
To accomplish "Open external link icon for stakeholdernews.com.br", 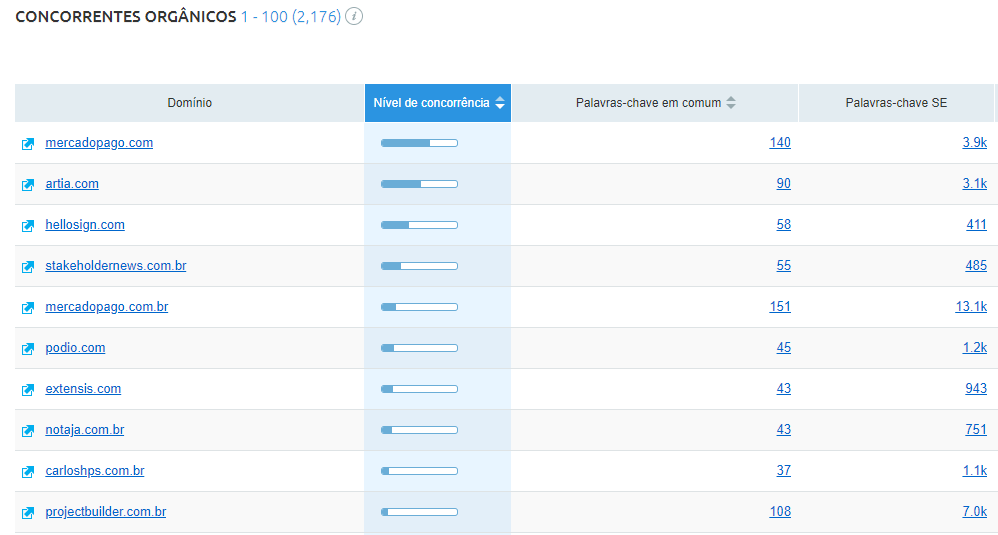I will (x=28, y=267).
